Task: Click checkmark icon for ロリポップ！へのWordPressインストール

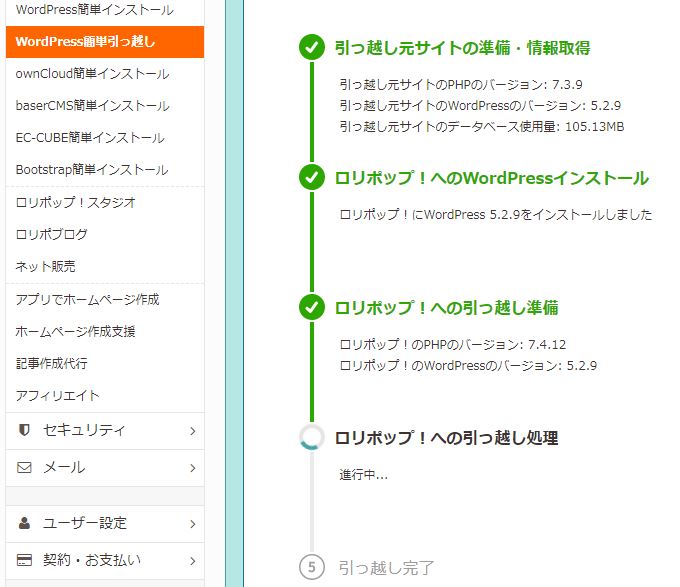Action: [x=312, y=177]
